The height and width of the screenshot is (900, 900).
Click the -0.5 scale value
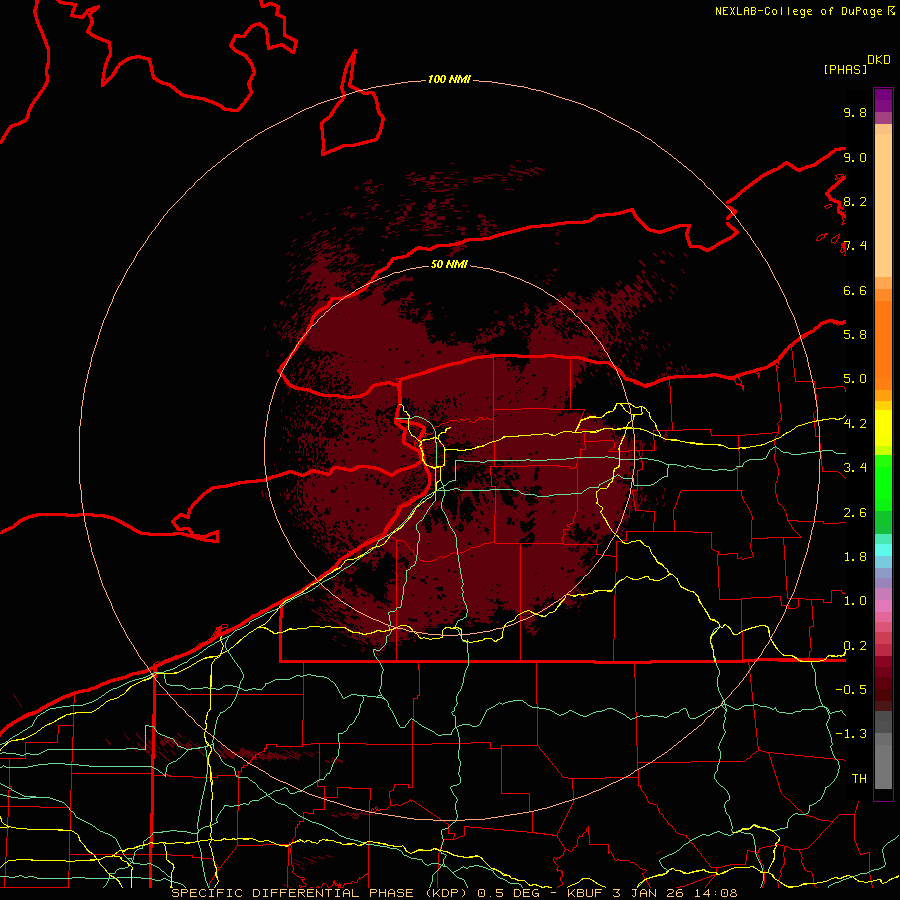point(851,689)
